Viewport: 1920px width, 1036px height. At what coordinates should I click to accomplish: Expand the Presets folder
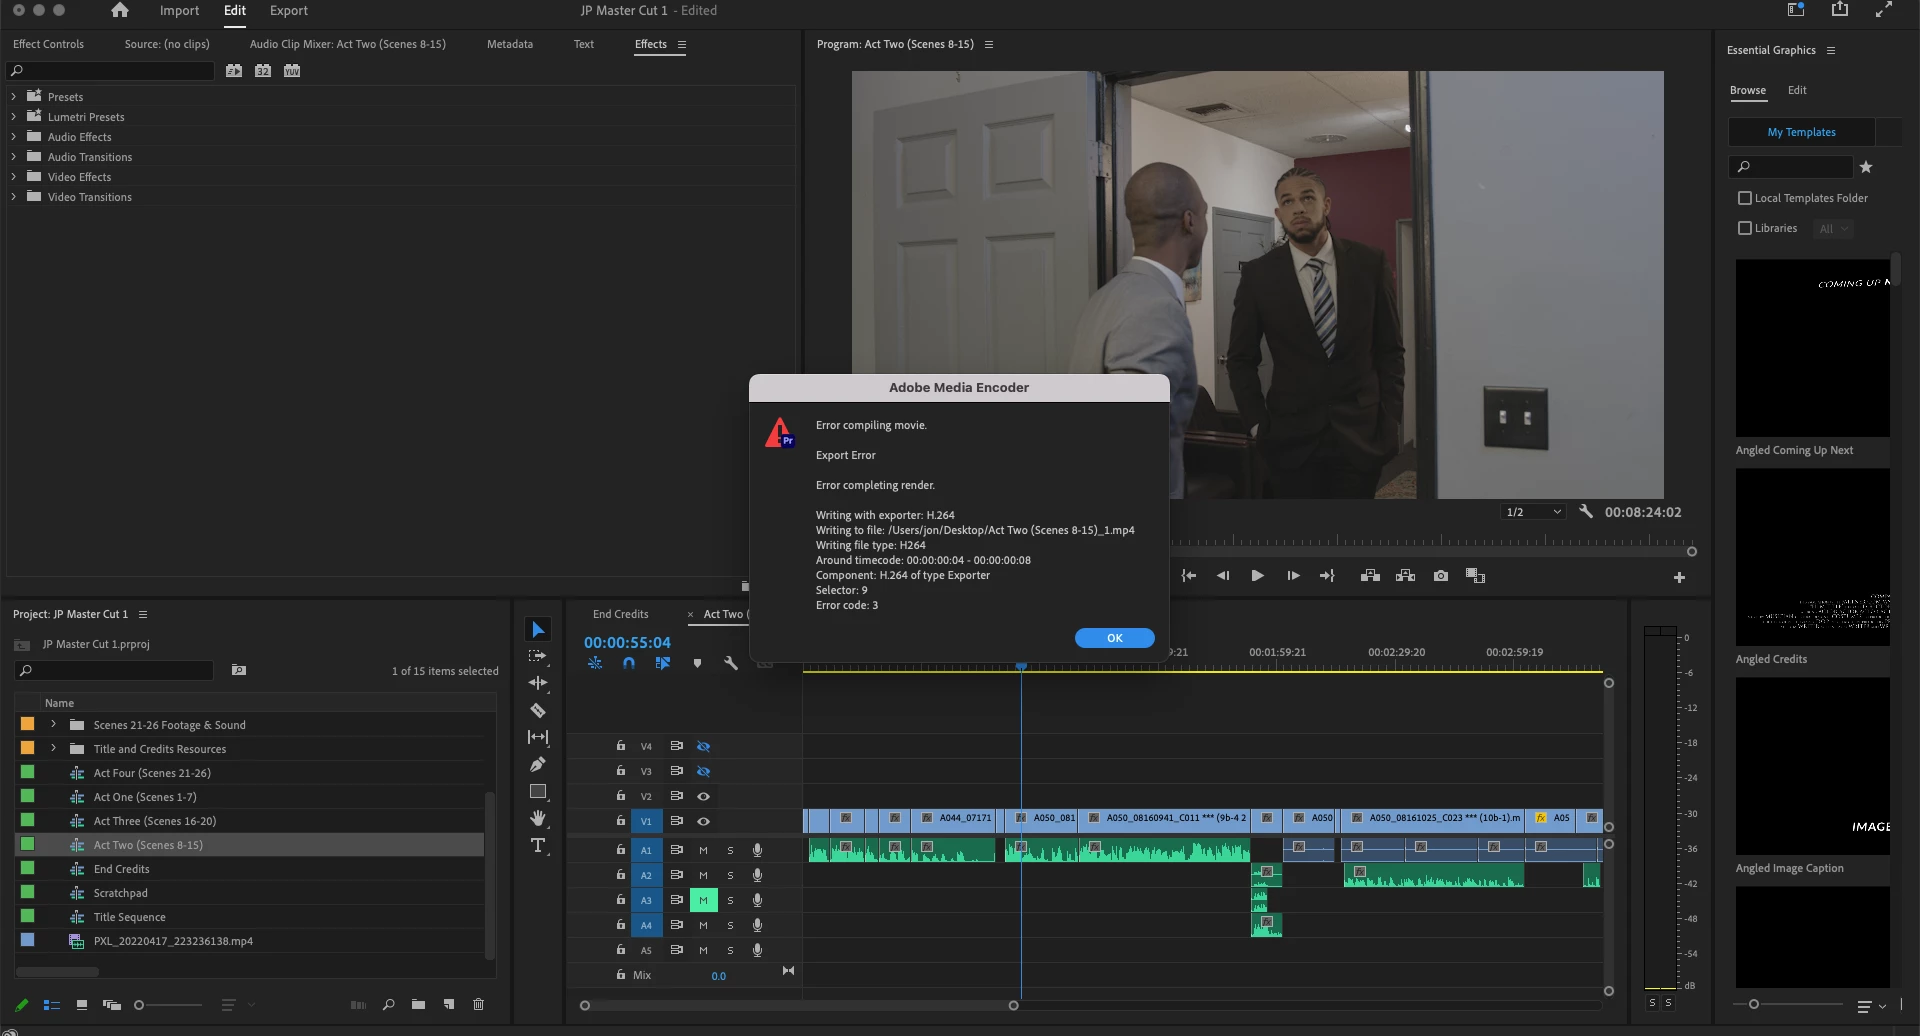13,97
